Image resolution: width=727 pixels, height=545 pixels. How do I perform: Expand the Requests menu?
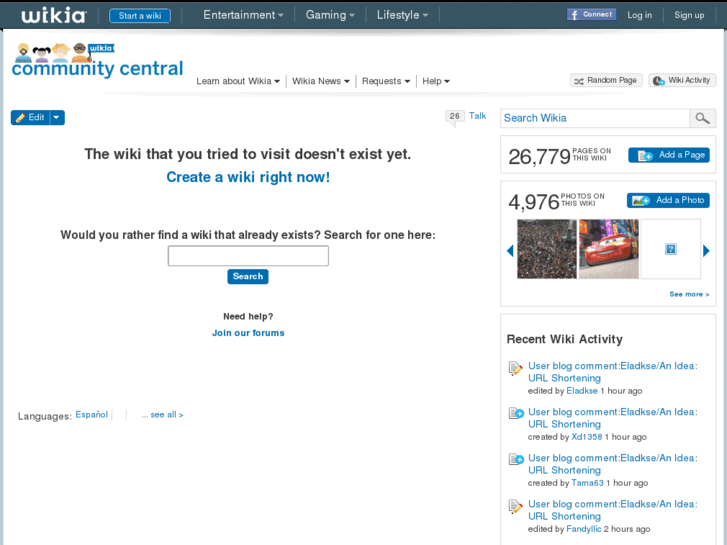(x=386, y=81)
